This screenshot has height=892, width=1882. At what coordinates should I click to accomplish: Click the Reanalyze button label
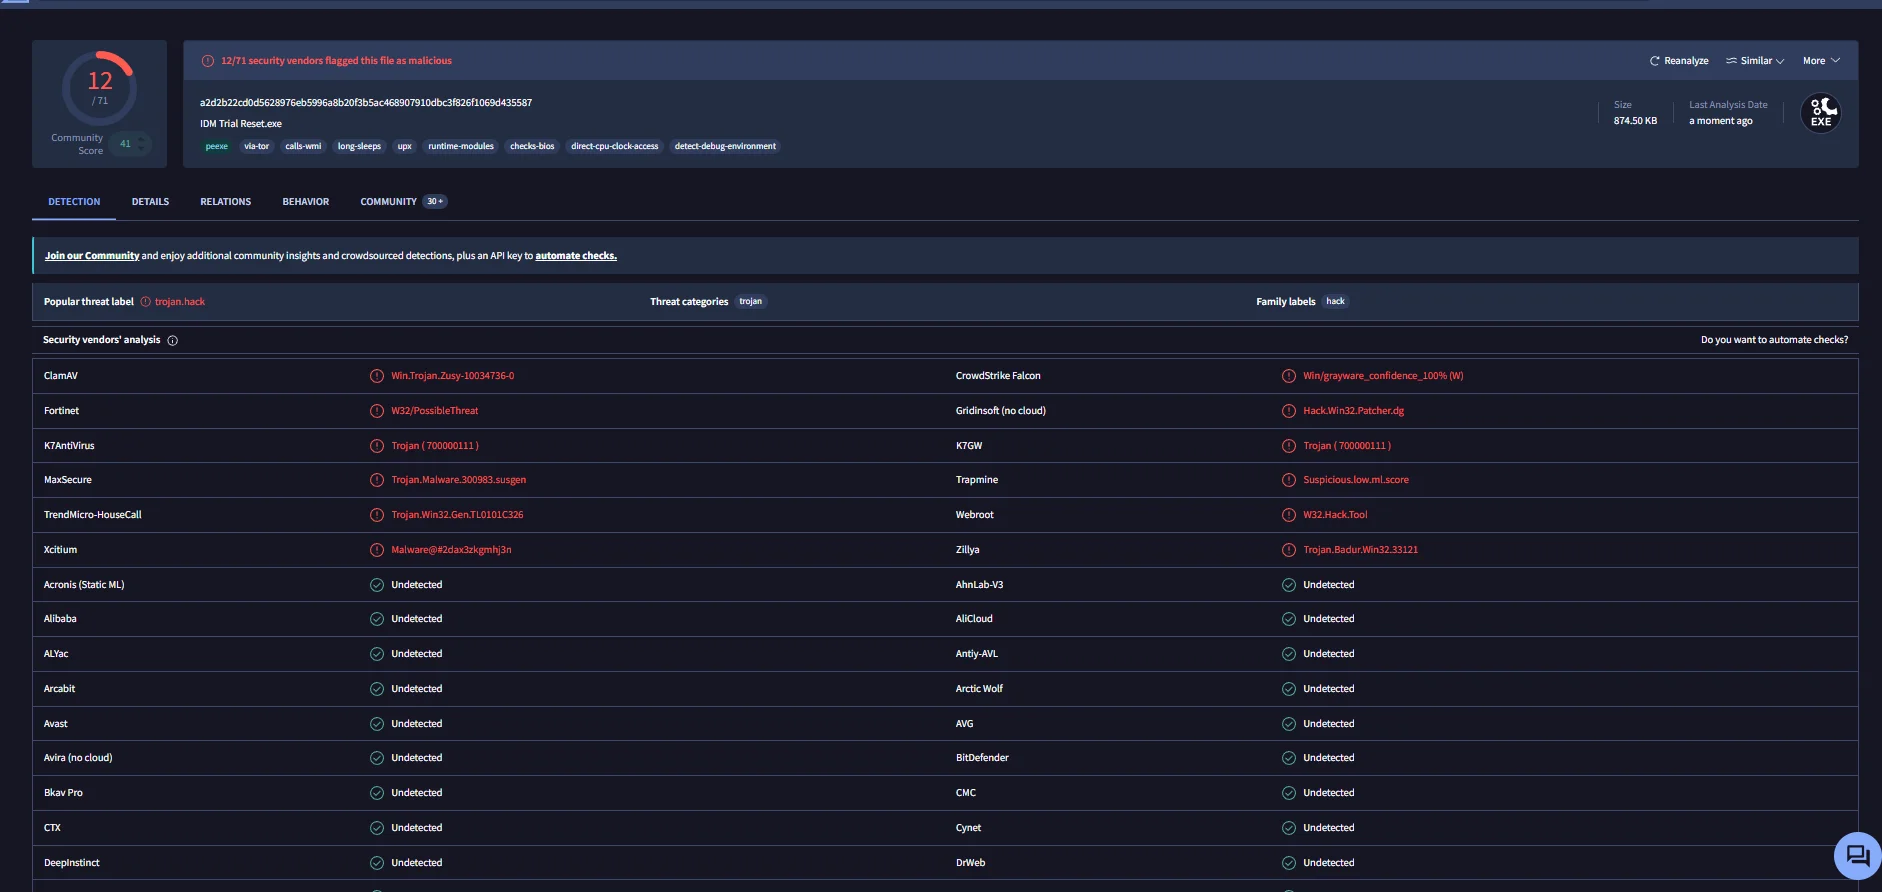[x=1686, y=61]
